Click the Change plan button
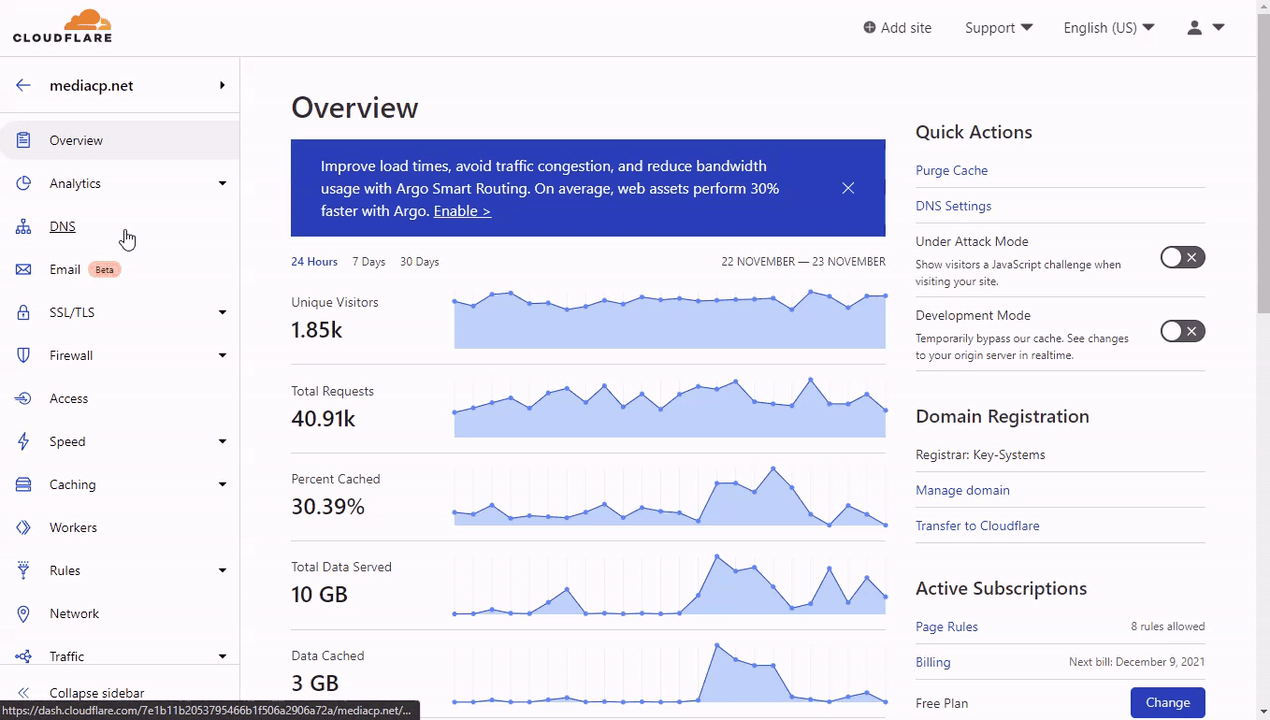Screen dimensions: 1270x720 click(x=1167, y=703)
